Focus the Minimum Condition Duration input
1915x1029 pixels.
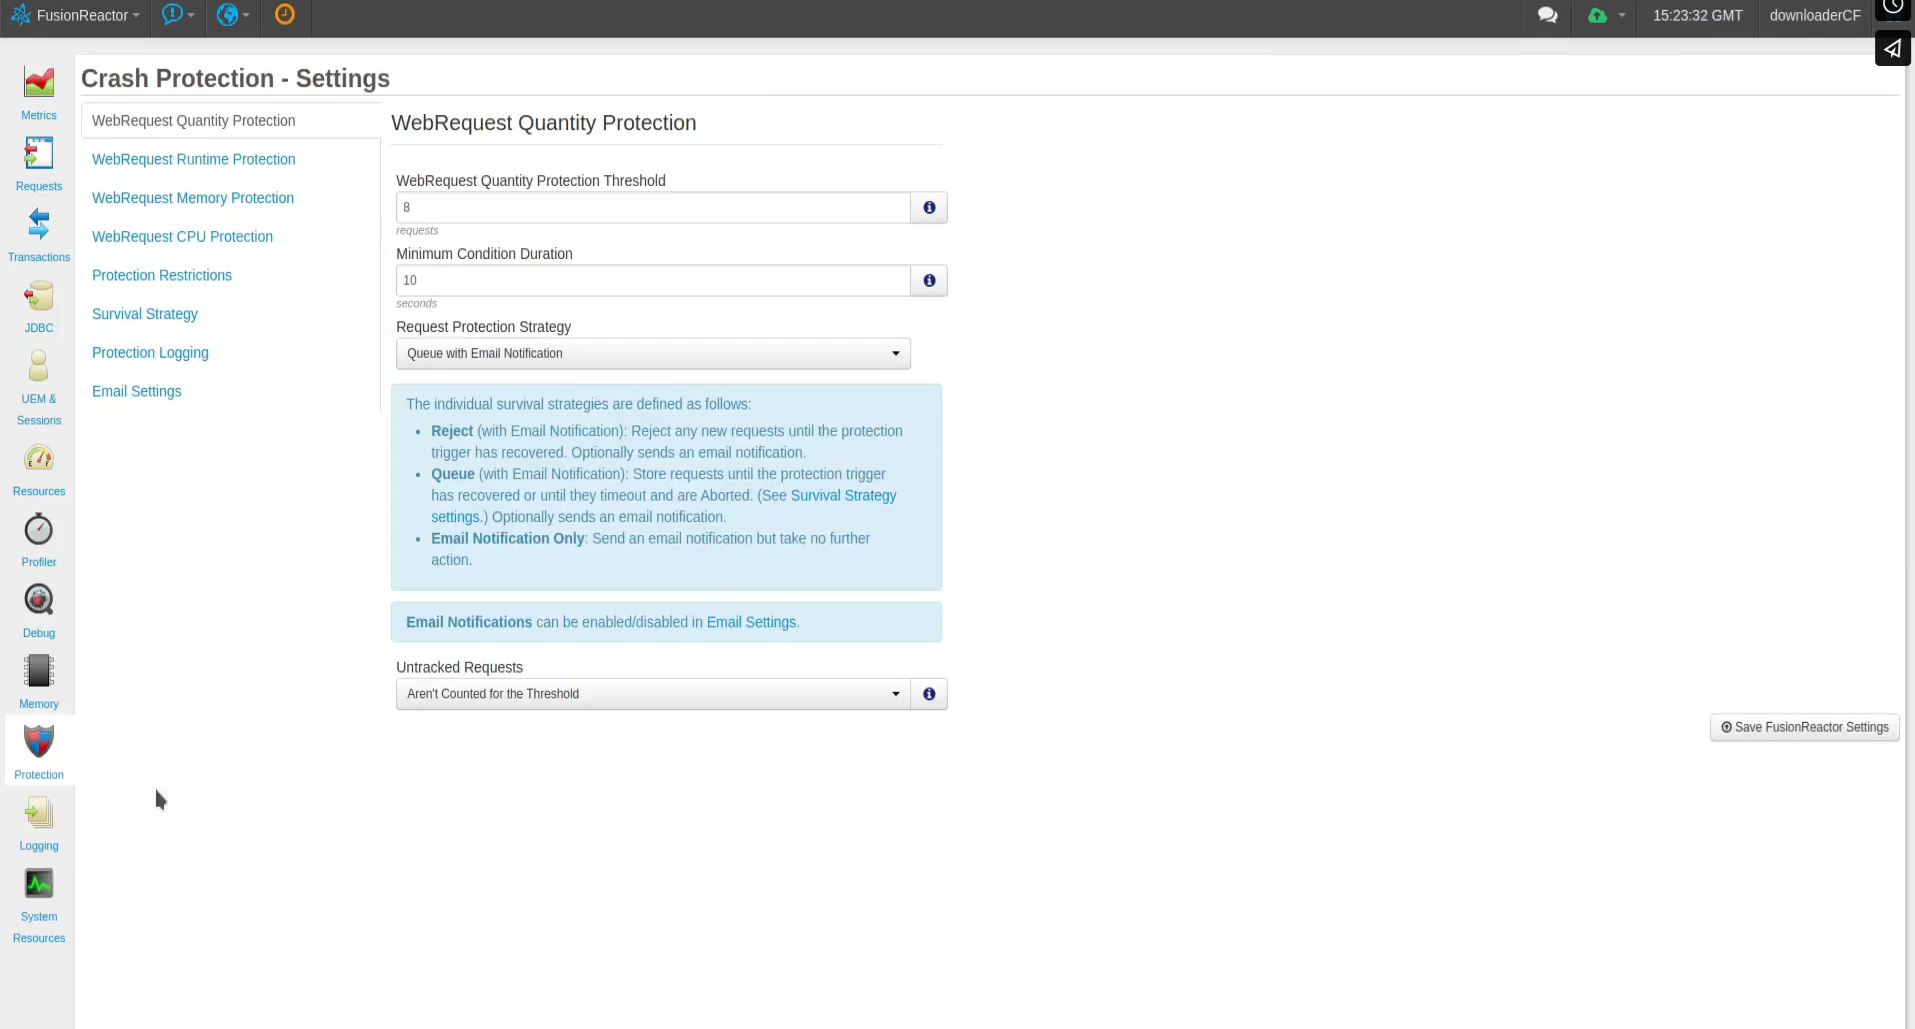point(653,280)
